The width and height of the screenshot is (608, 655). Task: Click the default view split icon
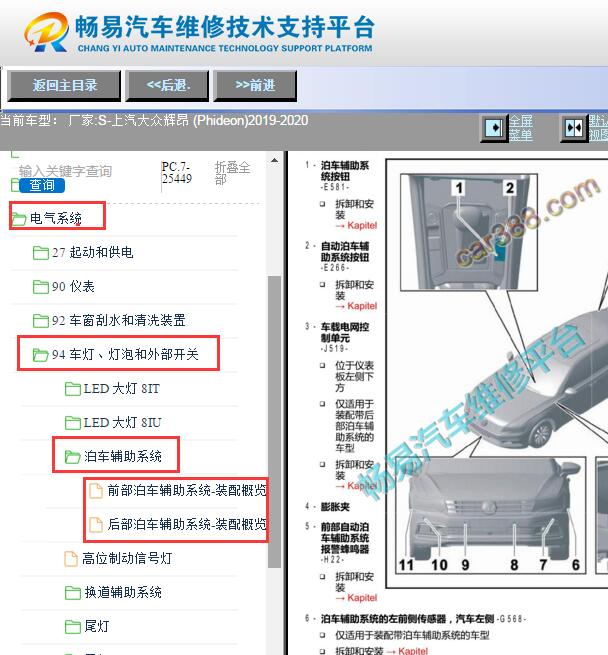pyautogui.click(x=574, y=128)
